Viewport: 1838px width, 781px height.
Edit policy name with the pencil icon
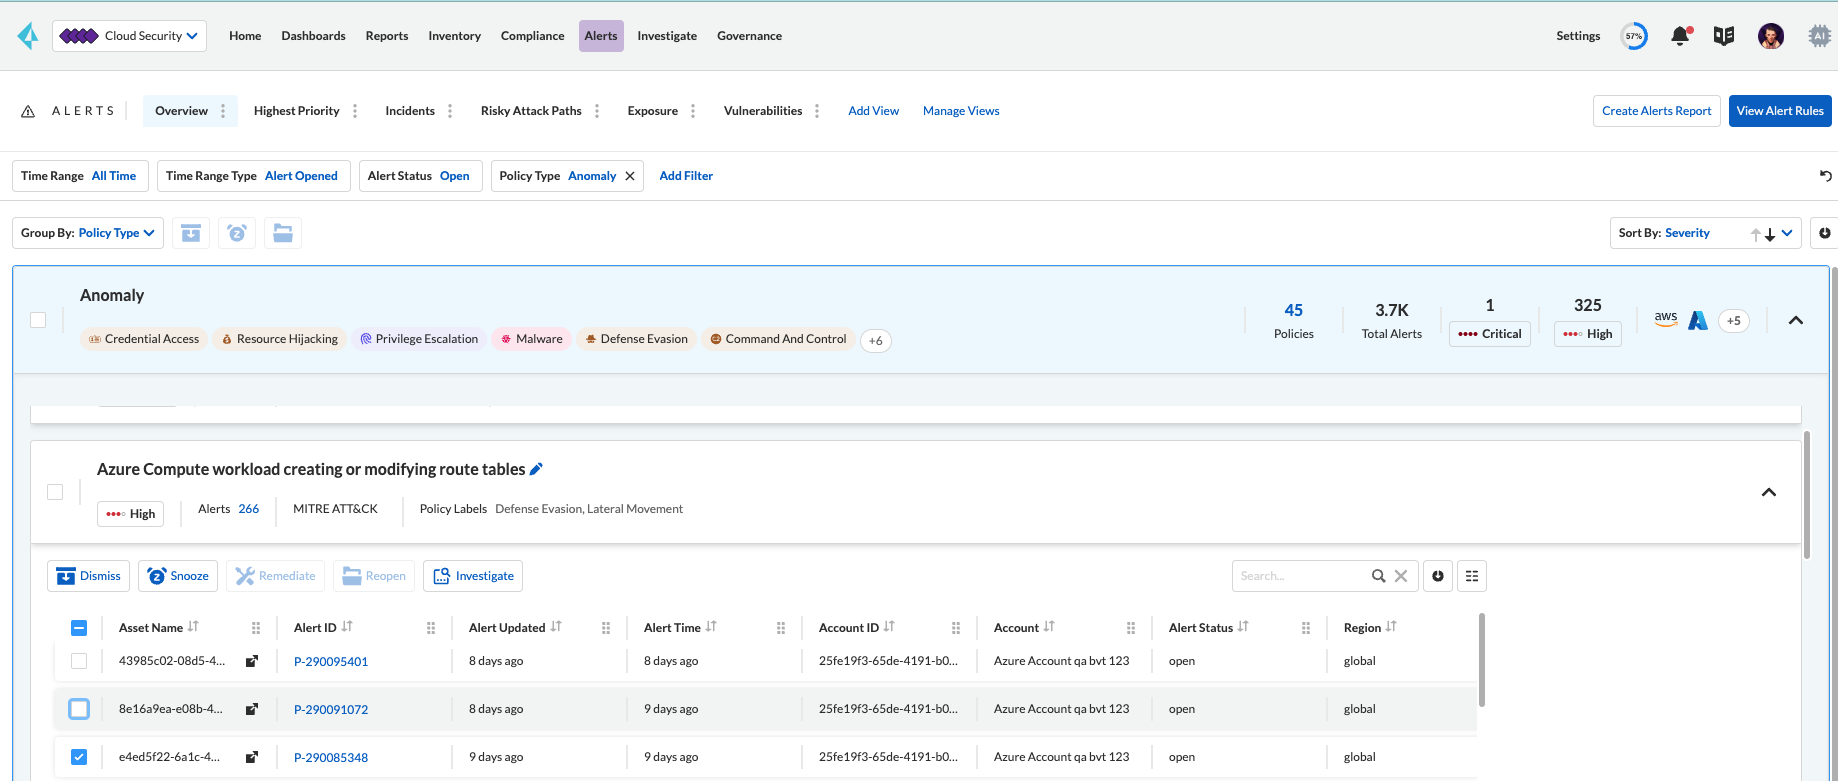[536, 469]
